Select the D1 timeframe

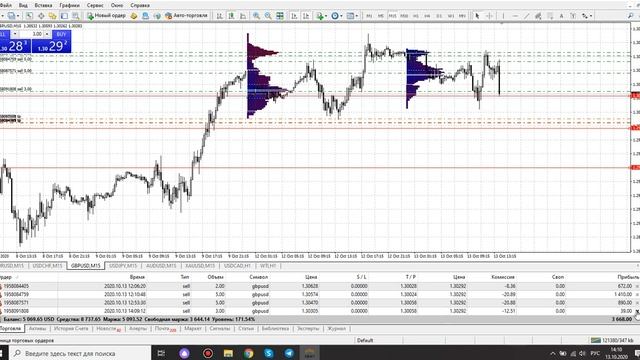pyautogui.click(x=439, y=16)
